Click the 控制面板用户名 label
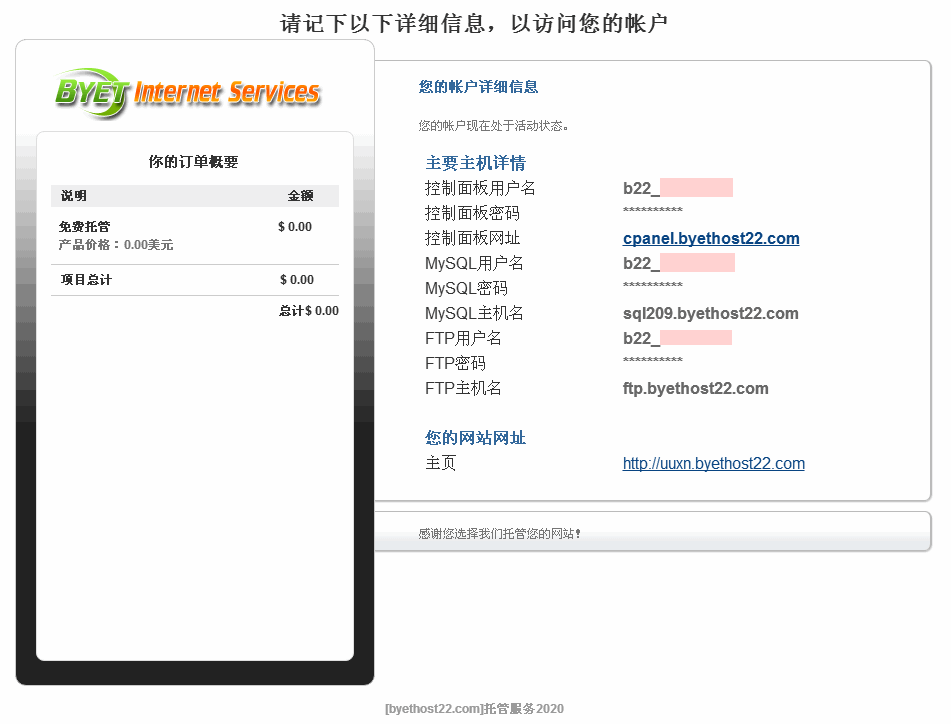 coord(480,188)
